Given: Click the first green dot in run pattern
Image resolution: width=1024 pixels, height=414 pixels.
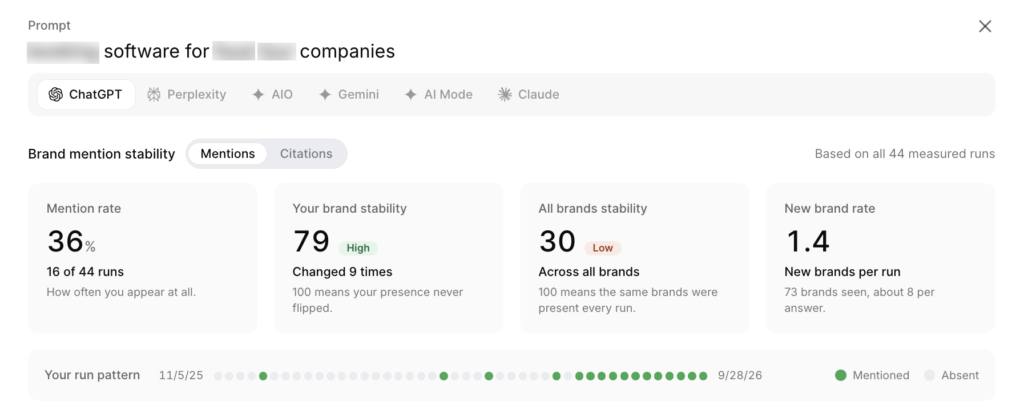Looking at the screenshot, I should tap(263, 376).
